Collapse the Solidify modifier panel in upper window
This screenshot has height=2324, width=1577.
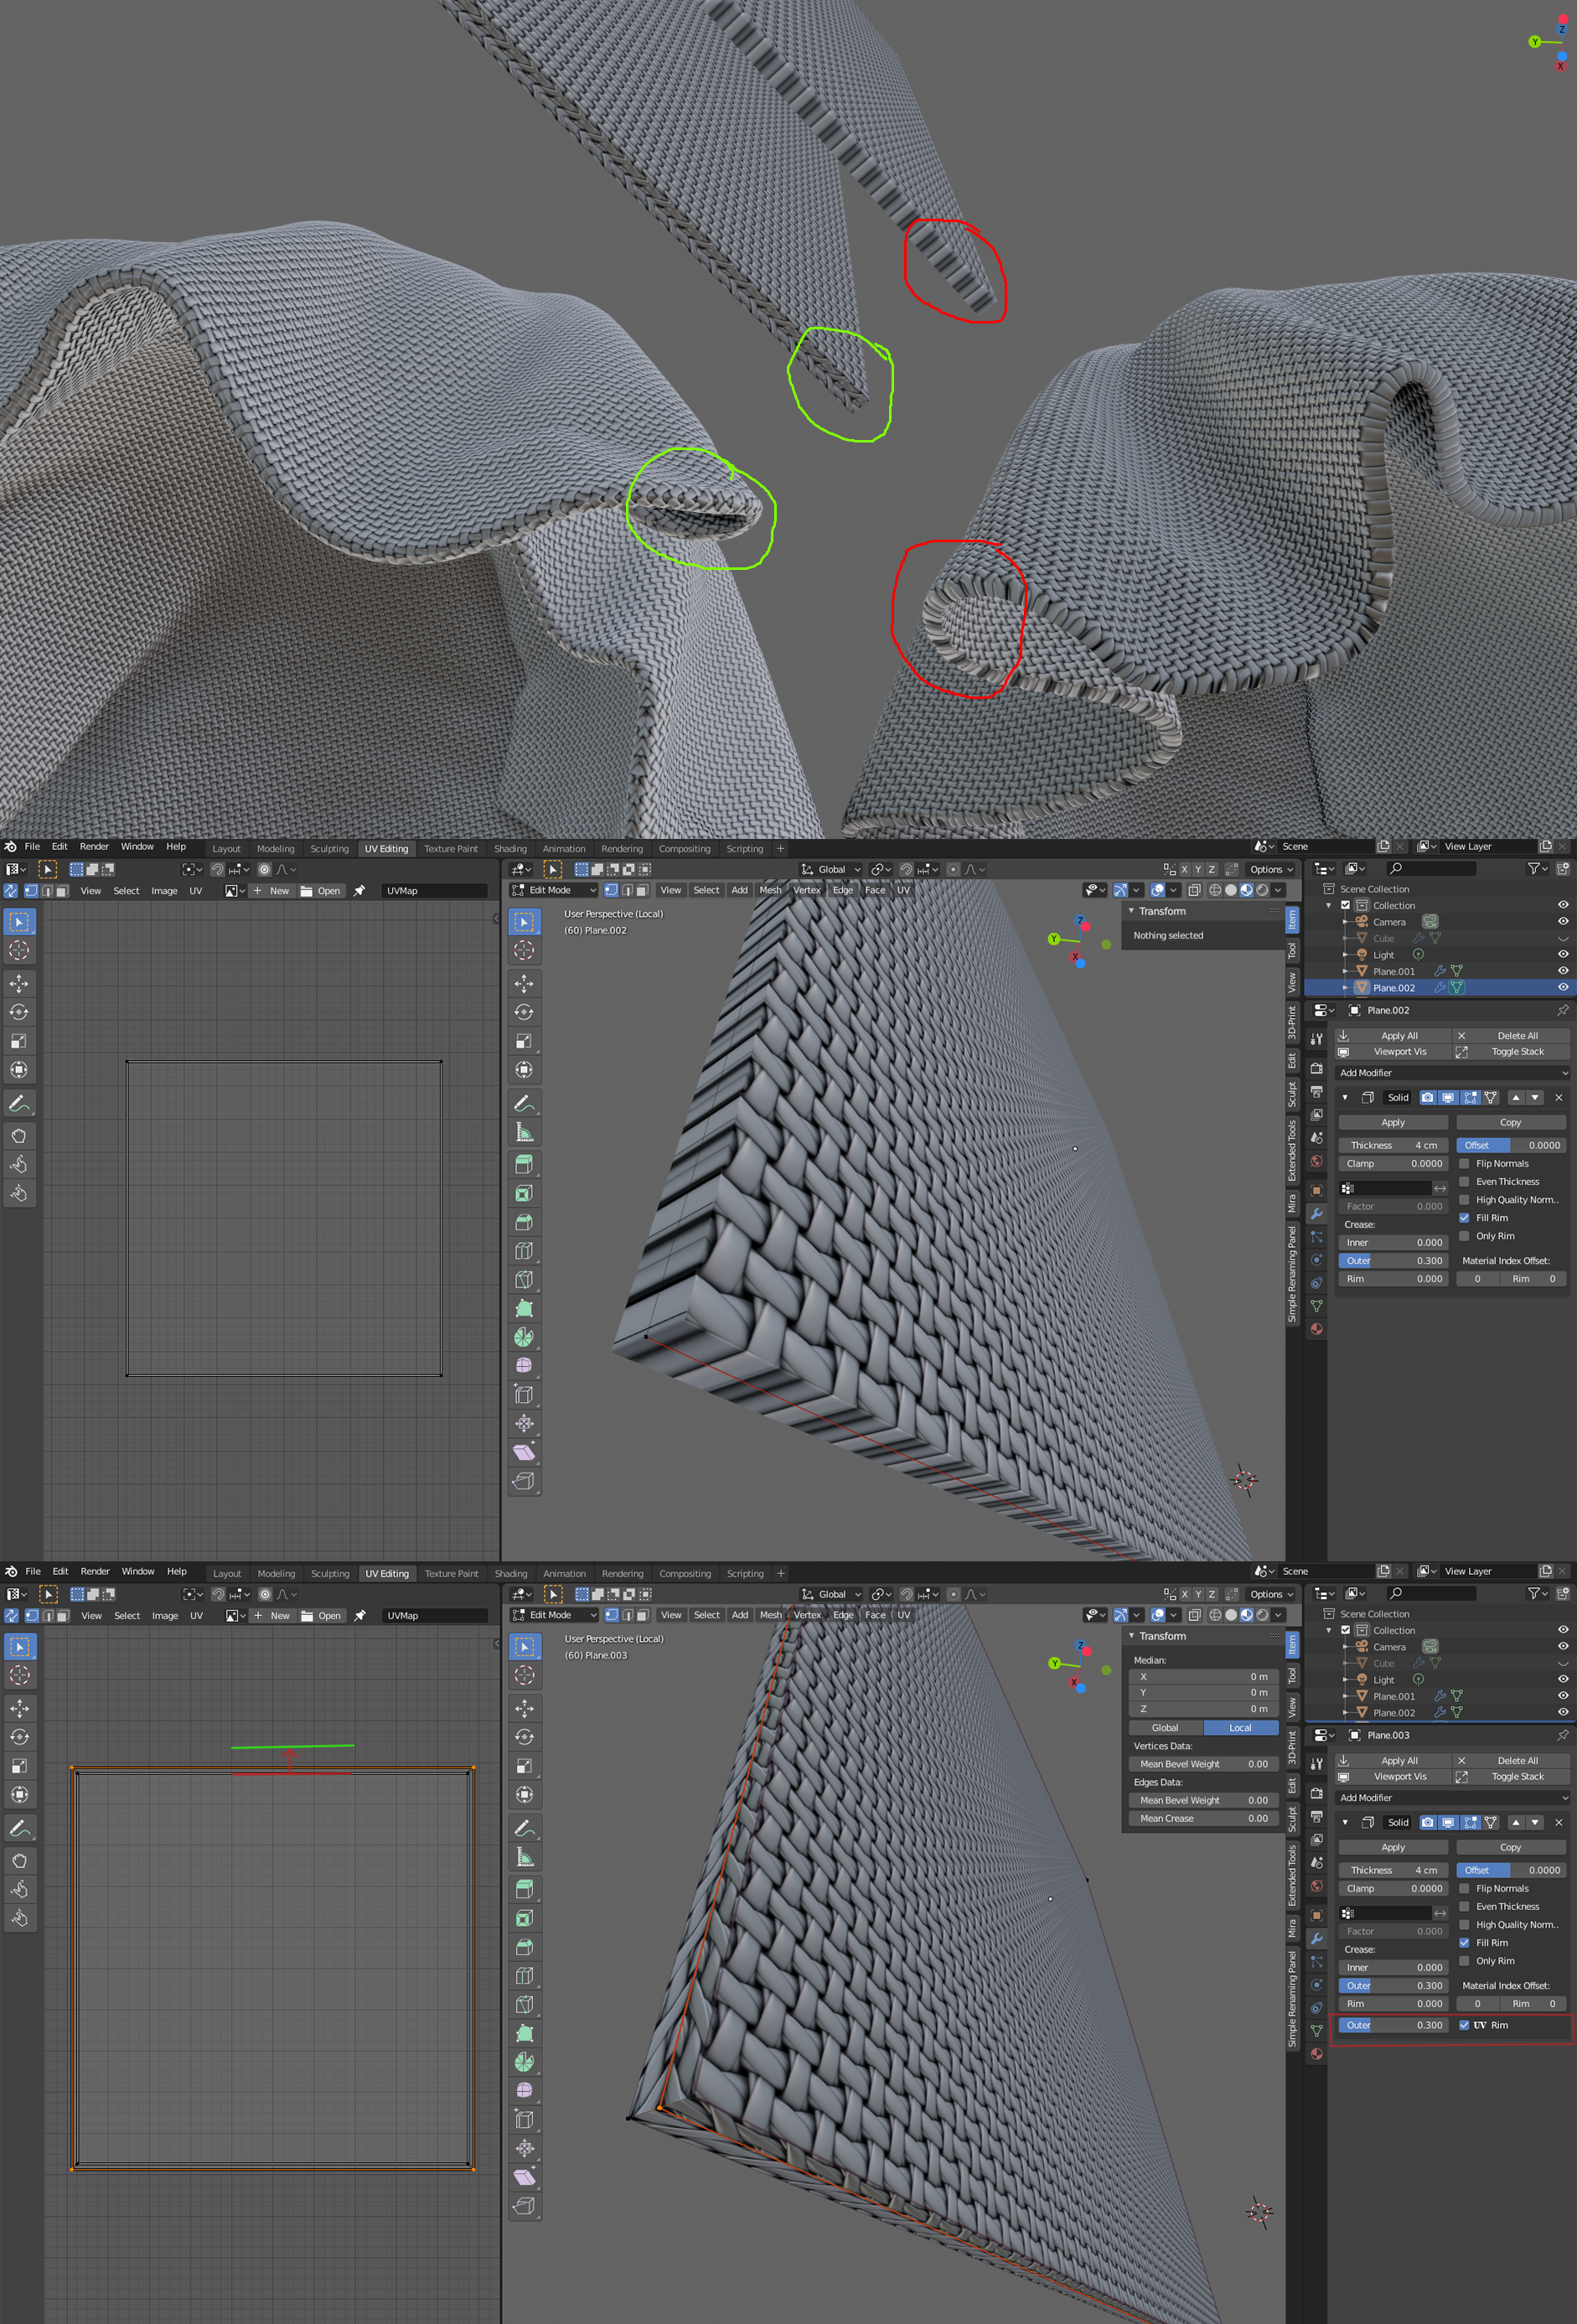tap(1345, 1097)
